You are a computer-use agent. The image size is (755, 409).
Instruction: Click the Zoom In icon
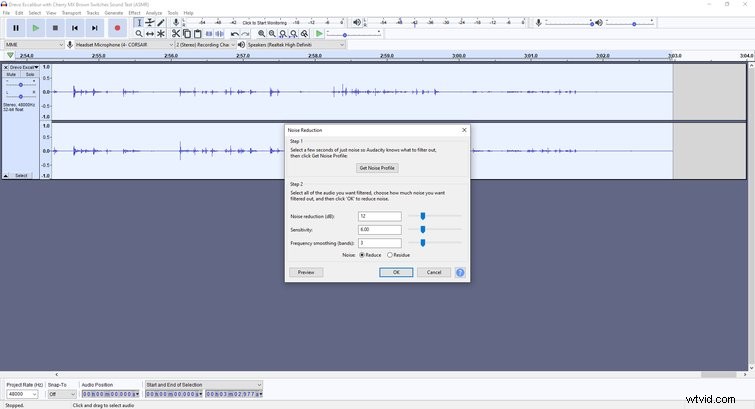tap(261, 34)
